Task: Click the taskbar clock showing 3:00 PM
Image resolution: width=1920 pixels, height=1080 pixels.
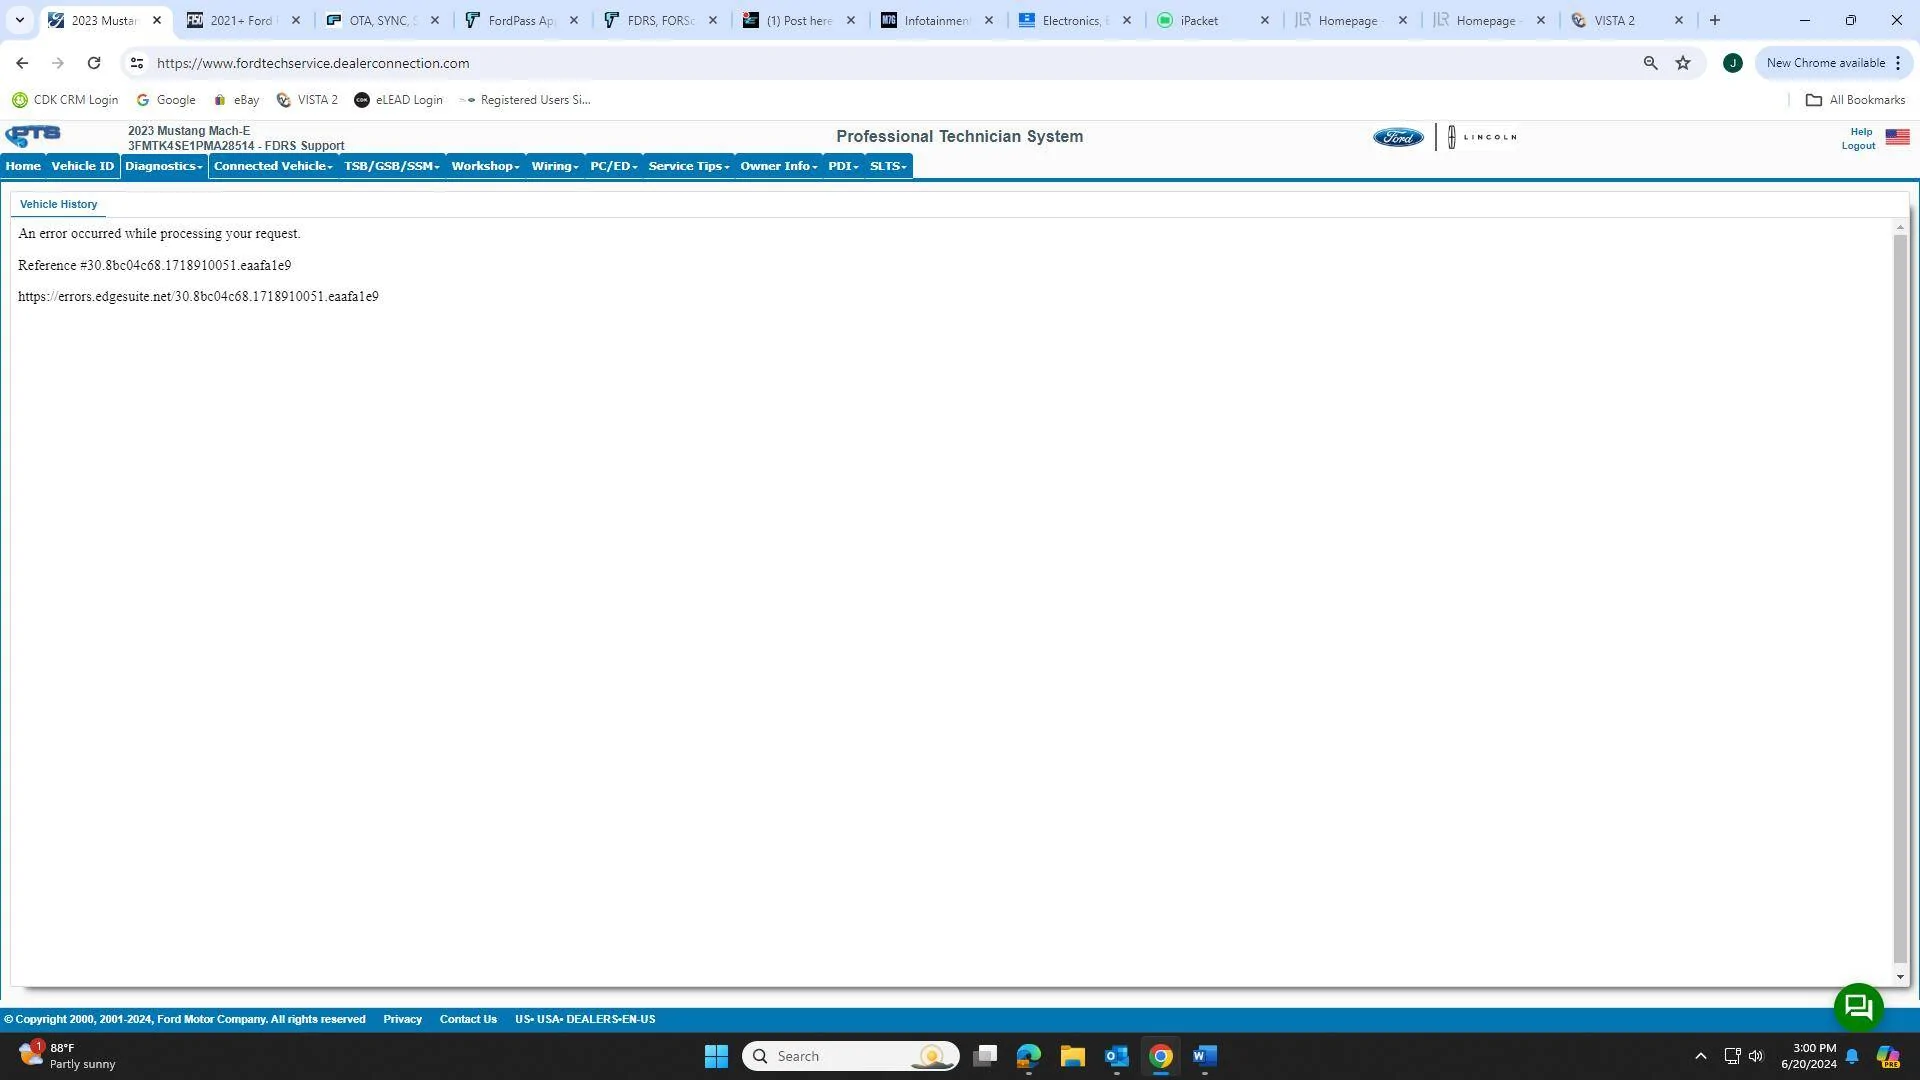Action: (1808, 1056)
